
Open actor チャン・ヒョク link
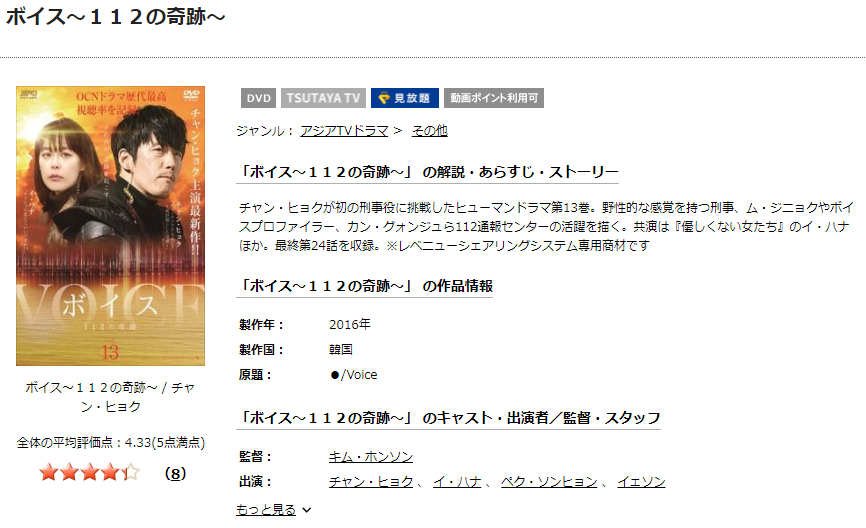coord(371,482)
